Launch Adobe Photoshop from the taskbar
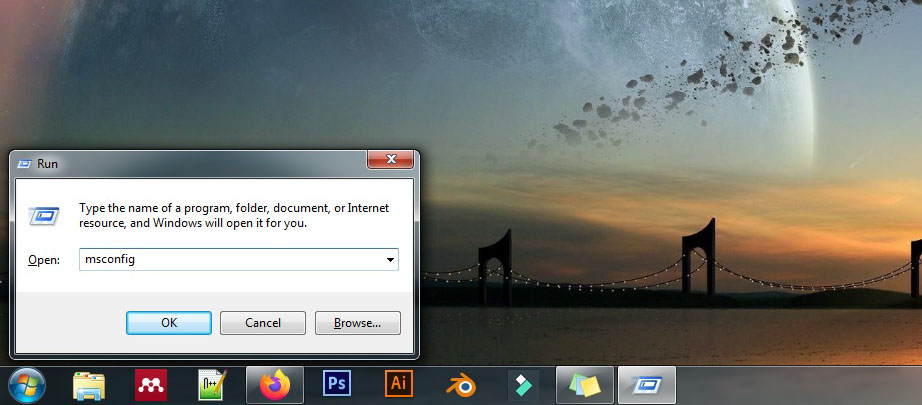Image resolution: width=922 pixels, height=405 pixels. click(337, 384)
